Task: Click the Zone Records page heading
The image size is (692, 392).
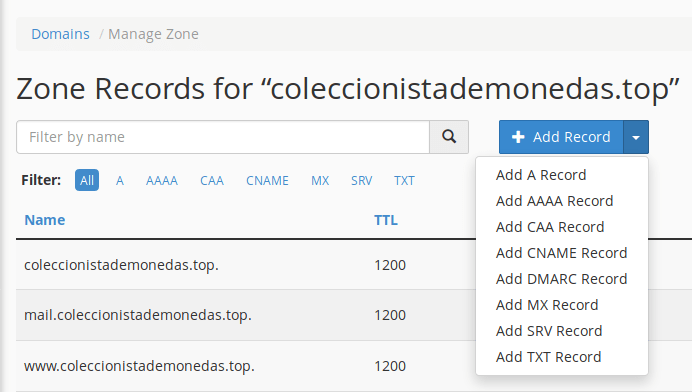Action: point(348,89)
